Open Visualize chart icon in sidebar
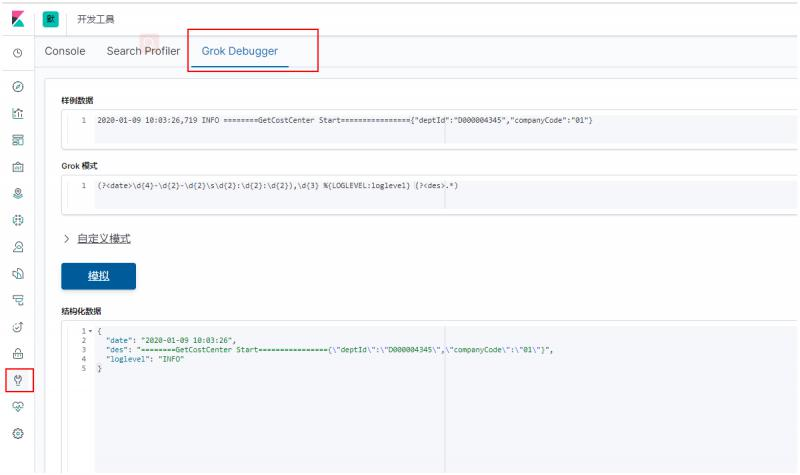Screen dimensions: 800x475 click(x=18, y=113)
